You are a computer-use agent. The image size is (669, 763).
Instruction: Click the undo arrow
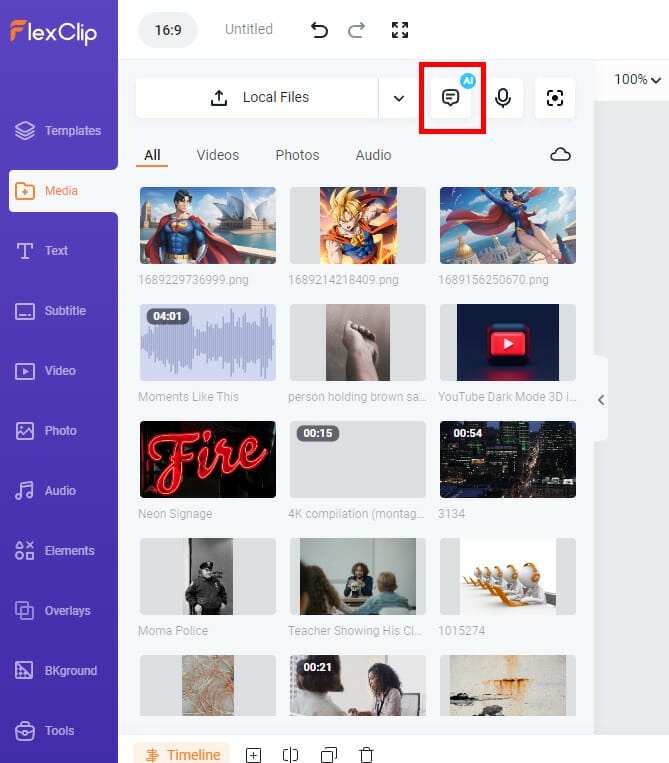tap(319, 30)
